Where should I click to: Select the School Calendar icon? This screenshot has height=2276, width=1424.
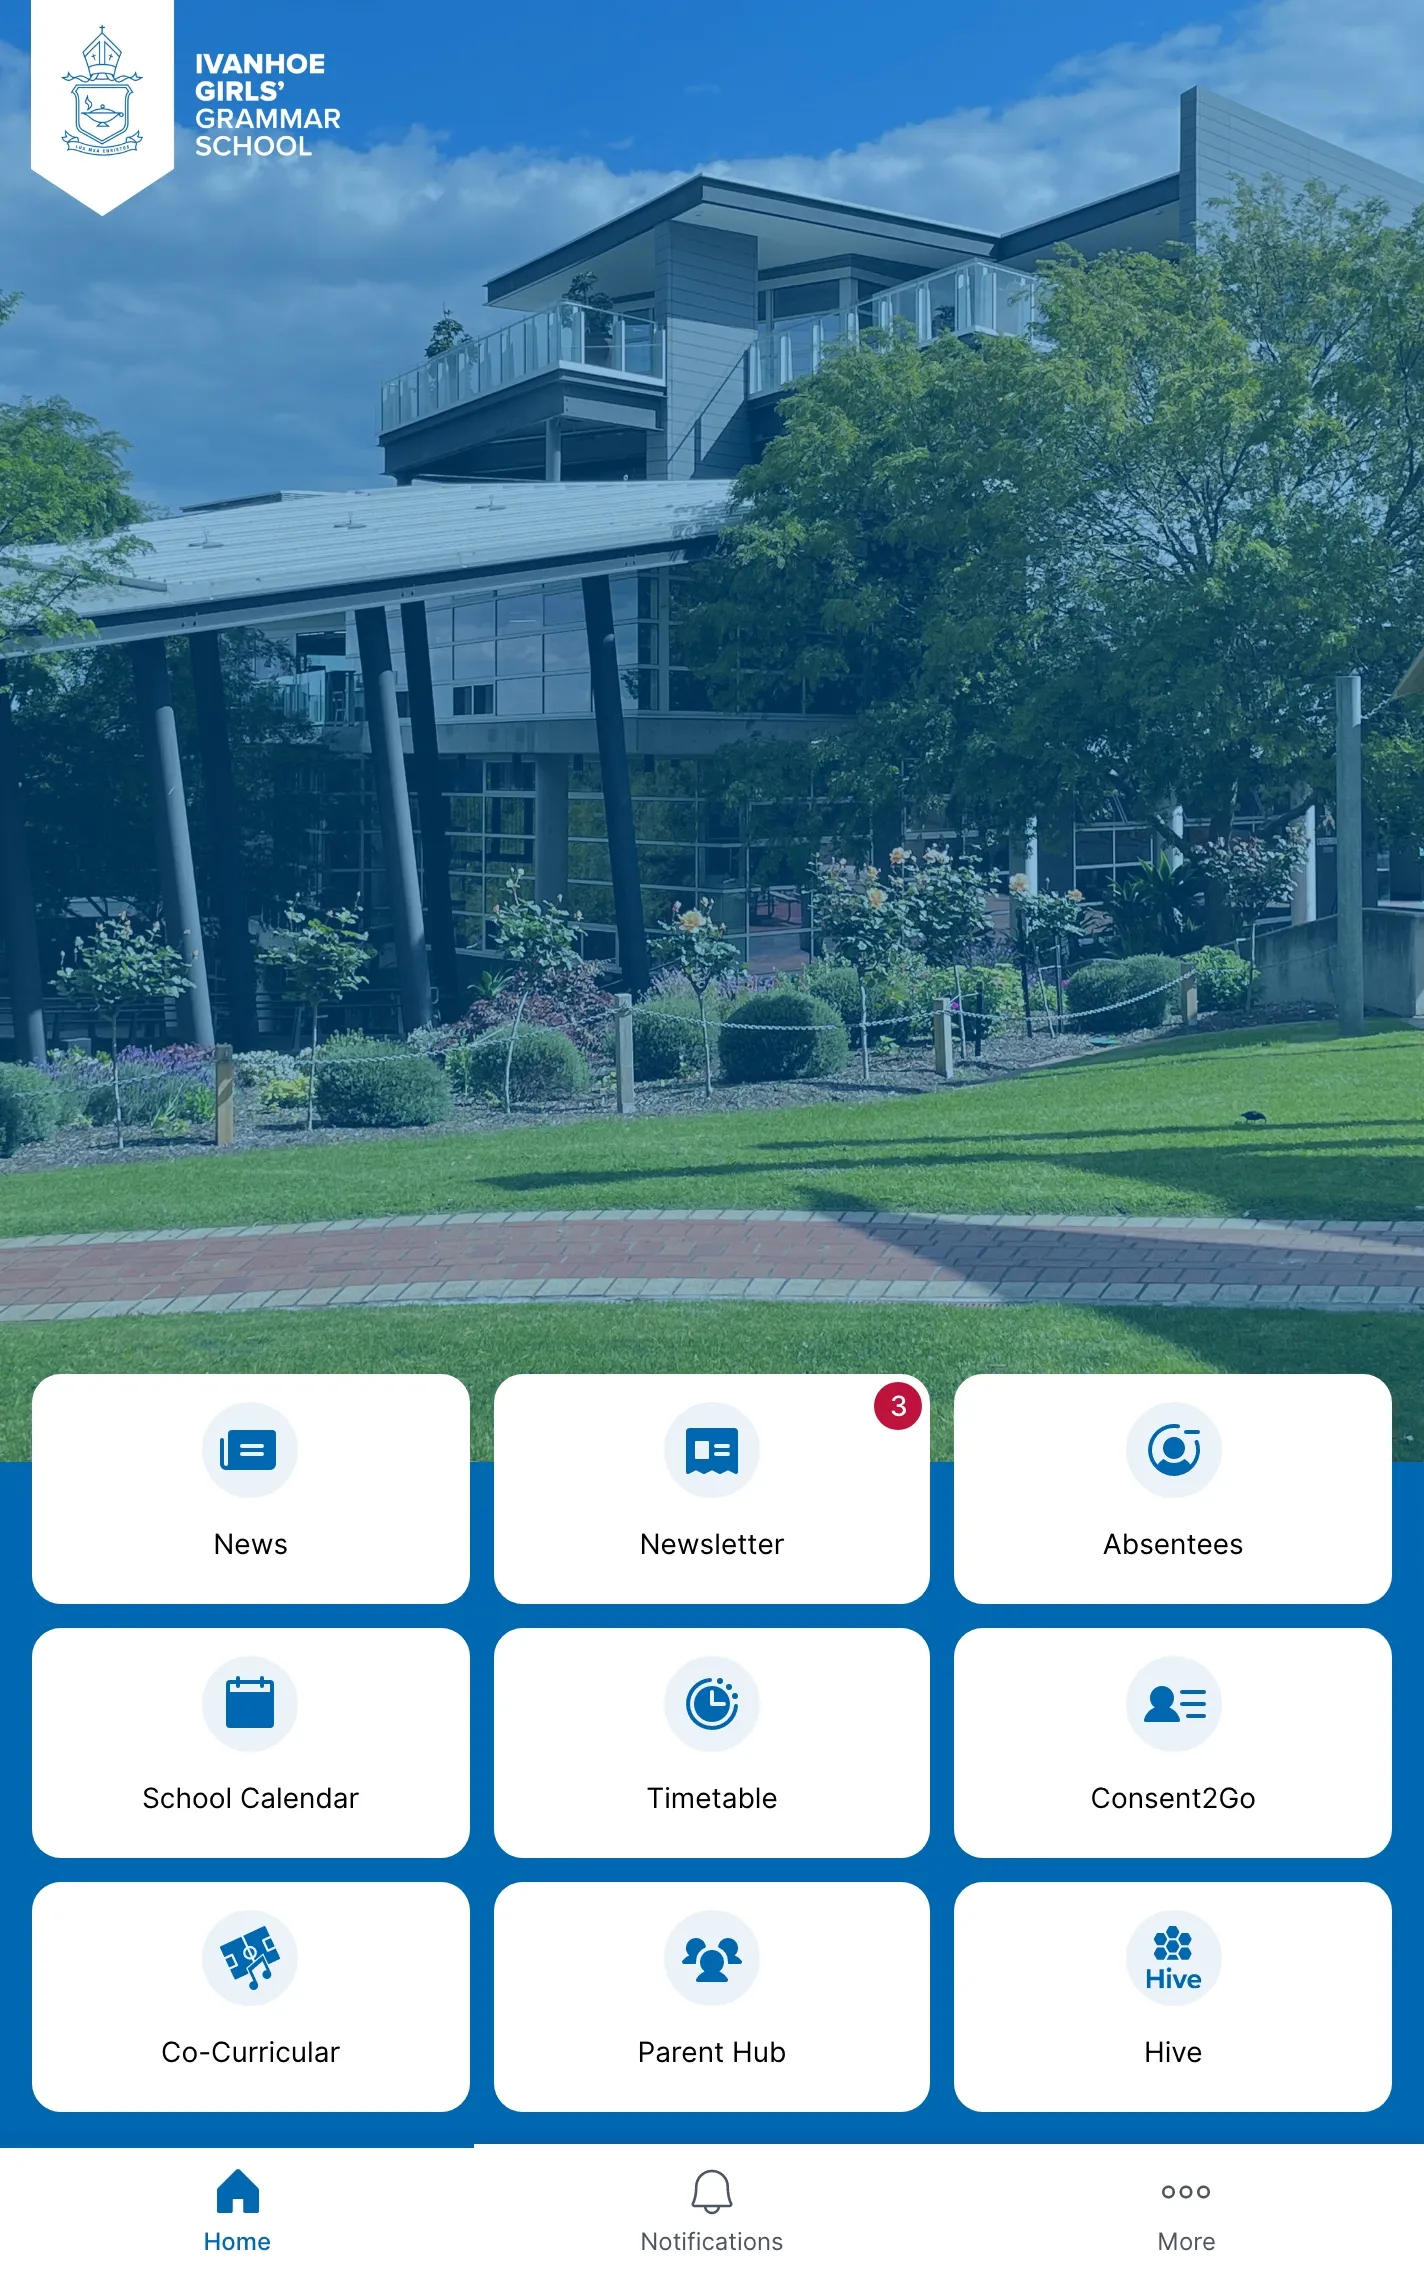point(250,1704)
